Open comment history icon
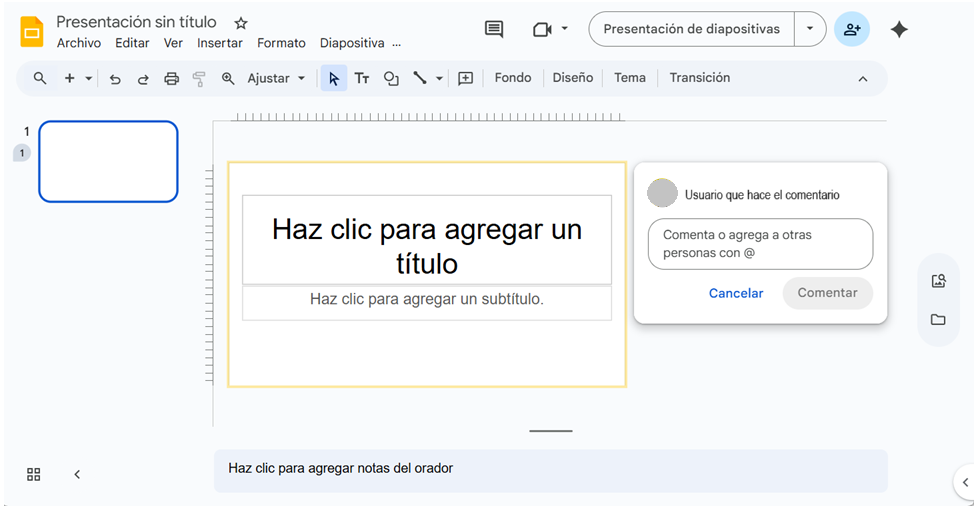Screen dimensions: 975x507 [x=494, y=29]
